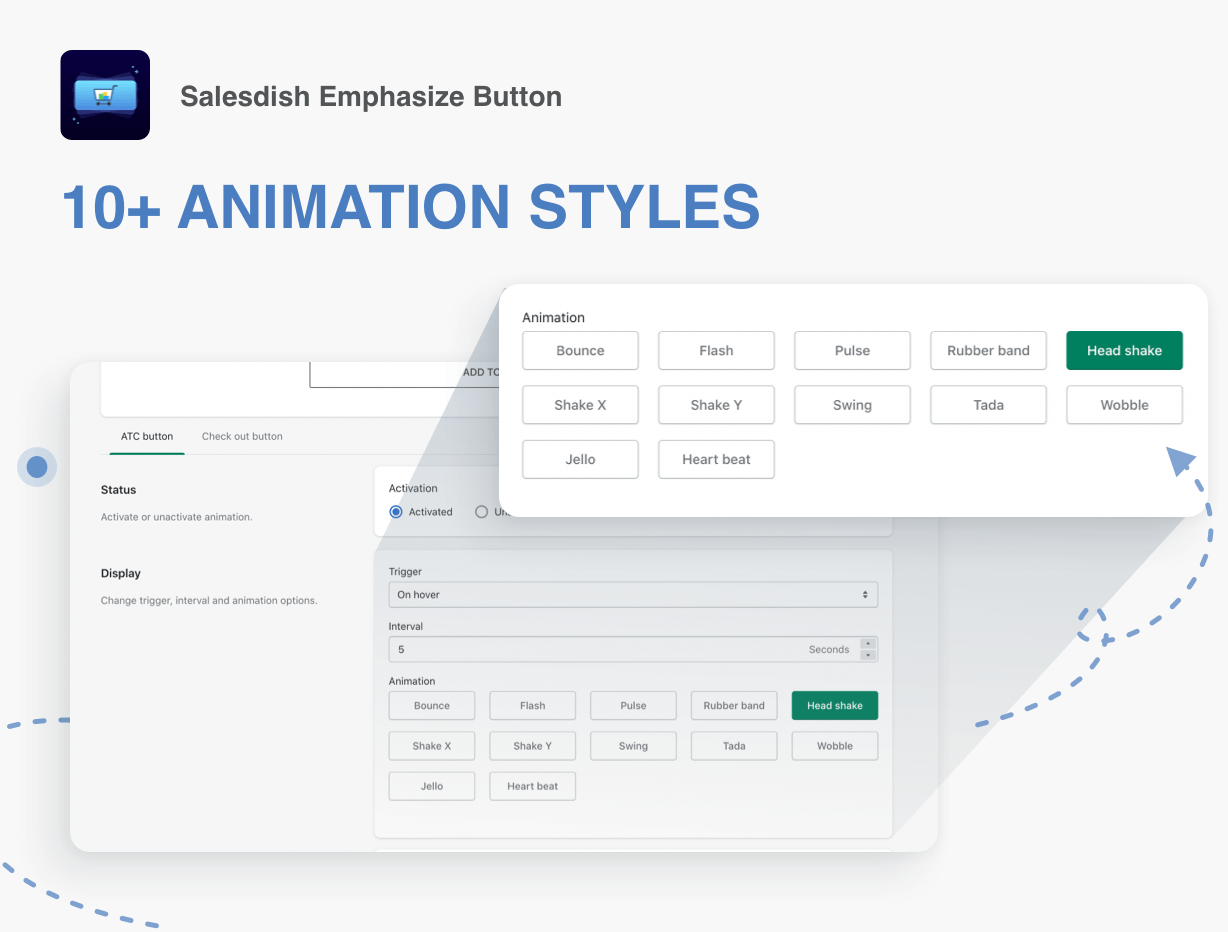1228x932 pixels.
Task: Pick Flash in the settings panel Animation list
Action: pyautogui.click(x=533, y=706)
